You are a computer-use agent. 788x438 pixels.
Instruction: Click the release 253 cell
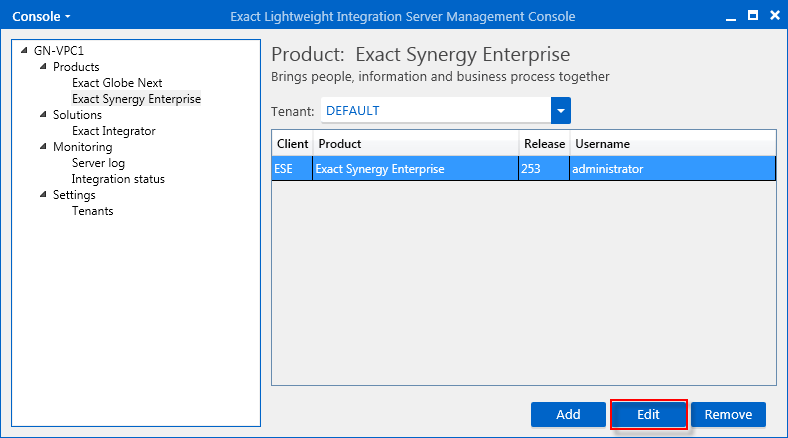(544, 169)
